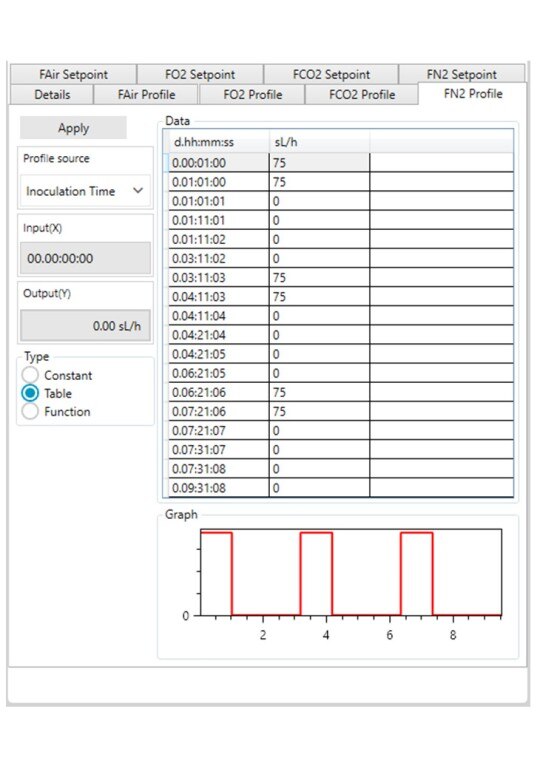The width and height of the screenshot is (540, 763).
Task: Open the FCO2 Setpoint tab
Action: tap(331, 74)
